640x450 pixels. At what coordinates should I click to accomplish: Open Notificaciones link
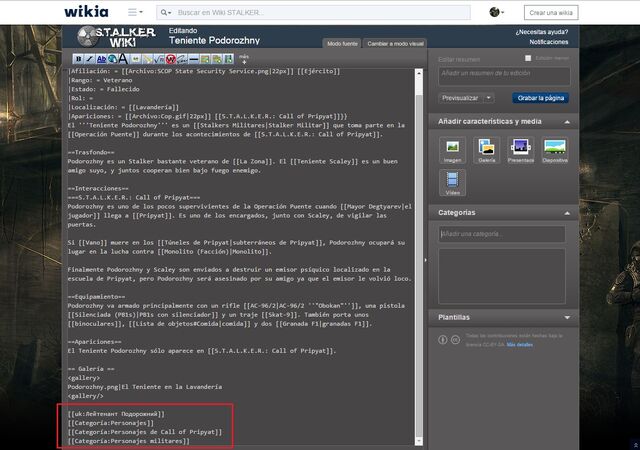coord(549,42)
